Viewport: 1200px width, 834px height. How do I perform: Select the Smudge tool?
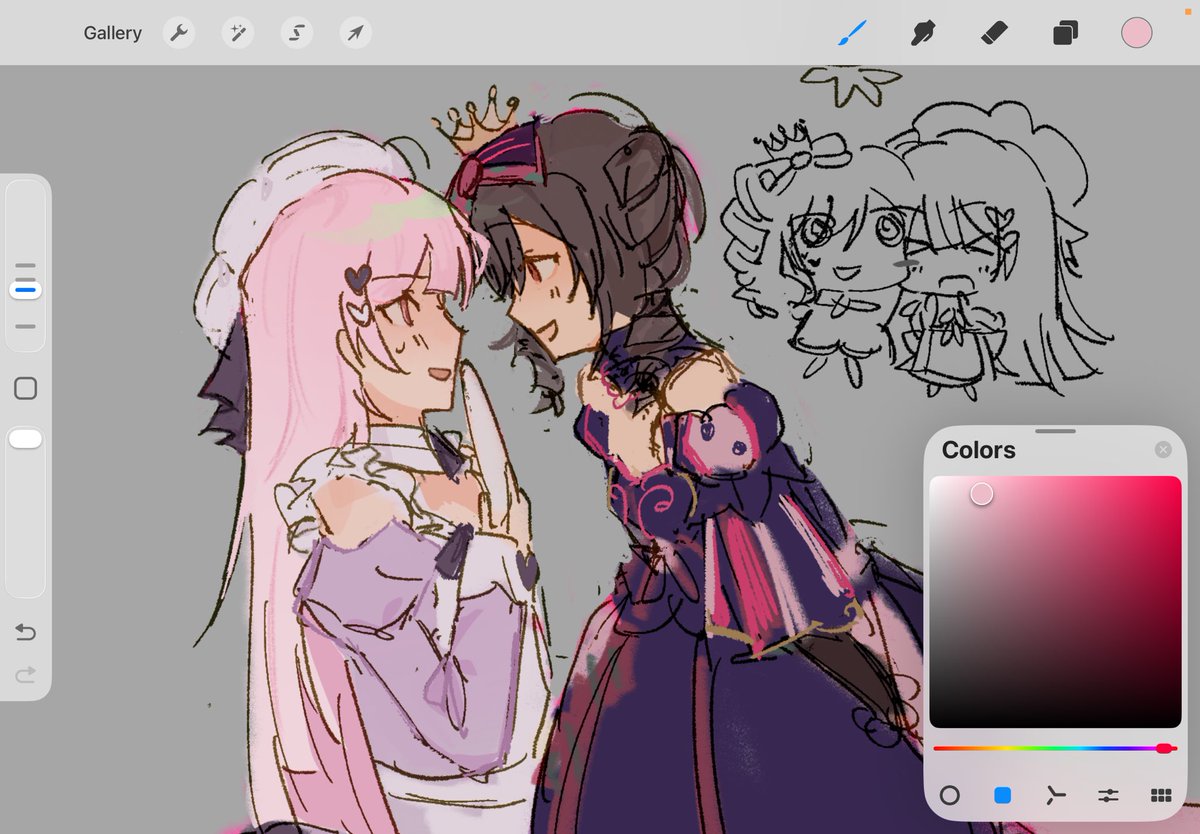pyautogui.click(x=923, y=33)
